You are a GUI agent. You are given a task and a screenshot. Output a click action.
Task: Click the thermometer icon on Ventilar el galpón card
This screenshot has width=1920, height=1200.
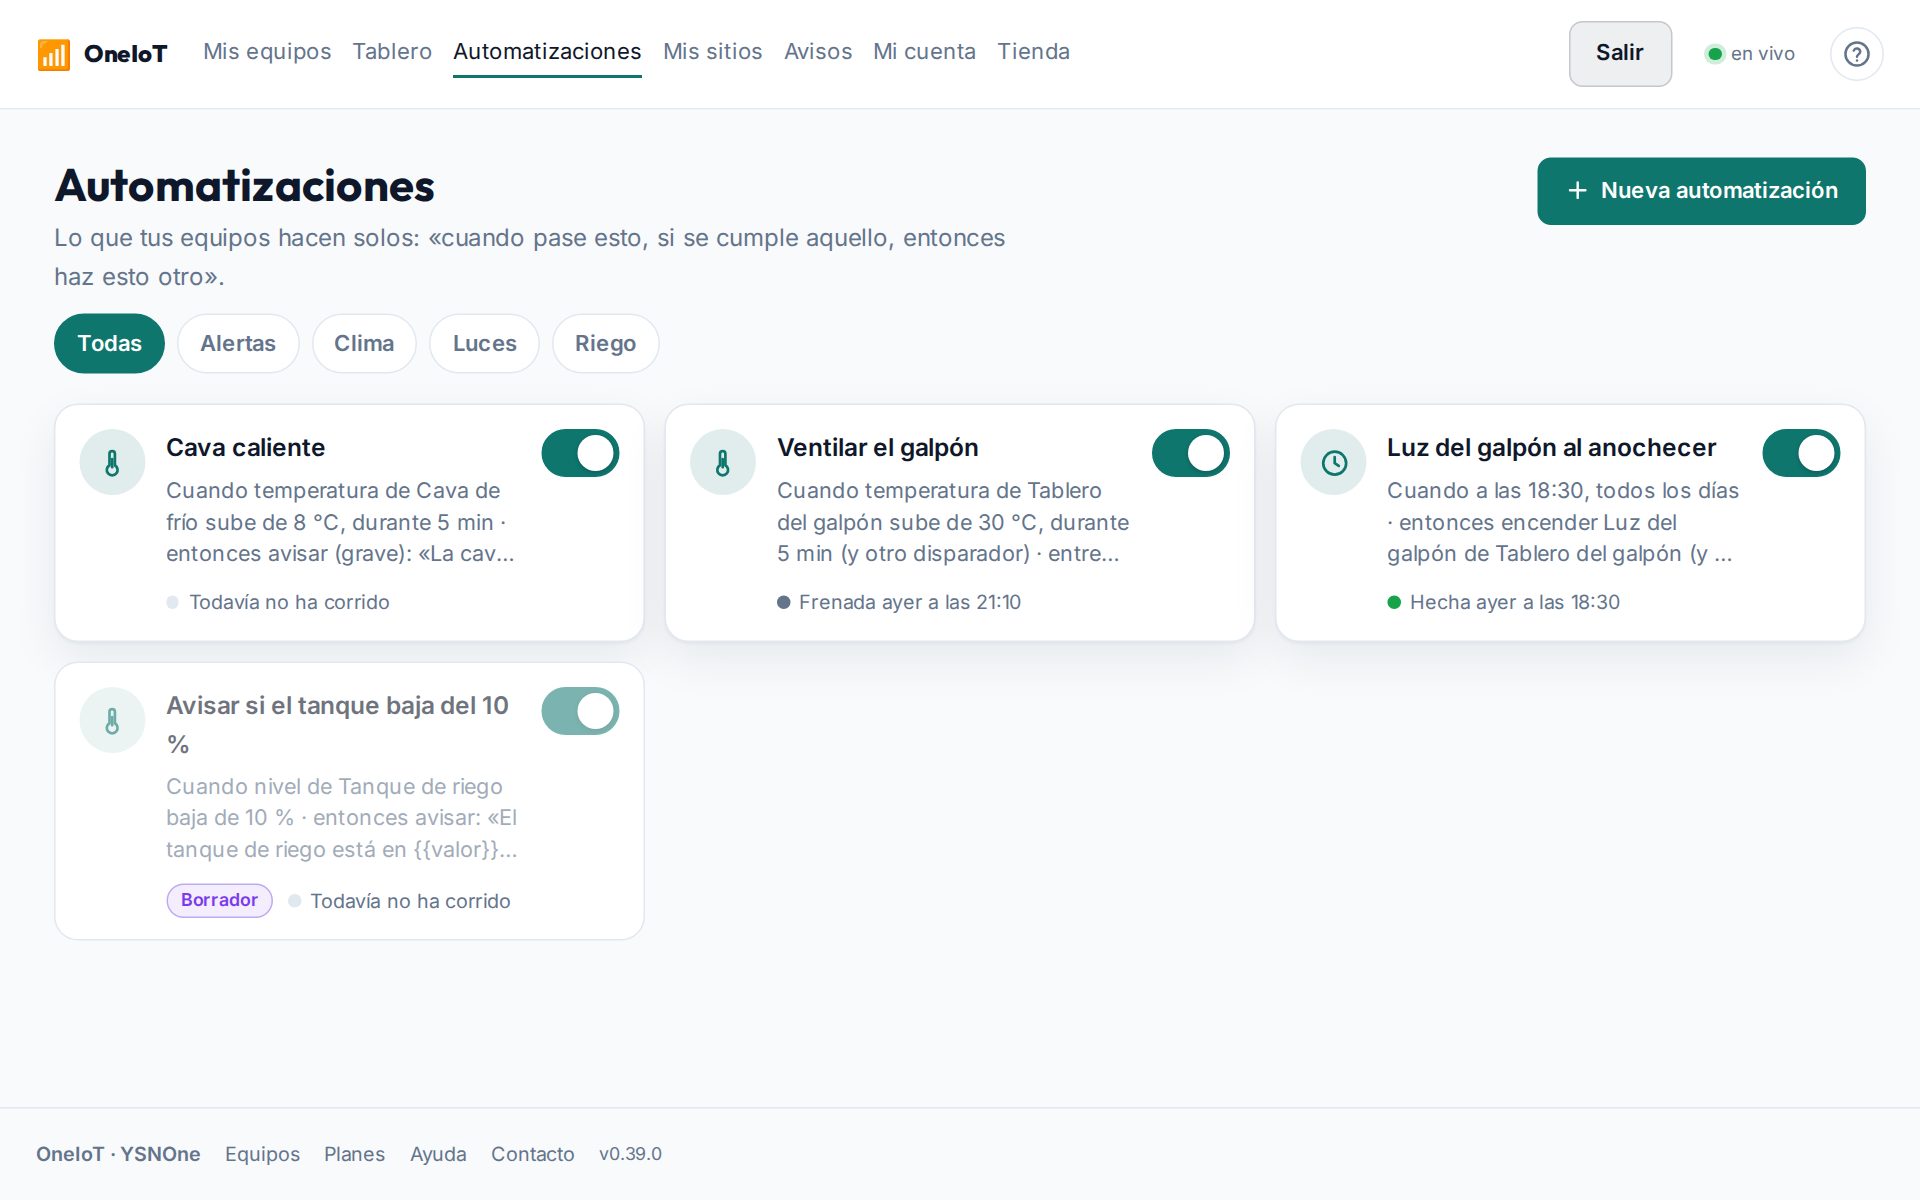point(722,462)
